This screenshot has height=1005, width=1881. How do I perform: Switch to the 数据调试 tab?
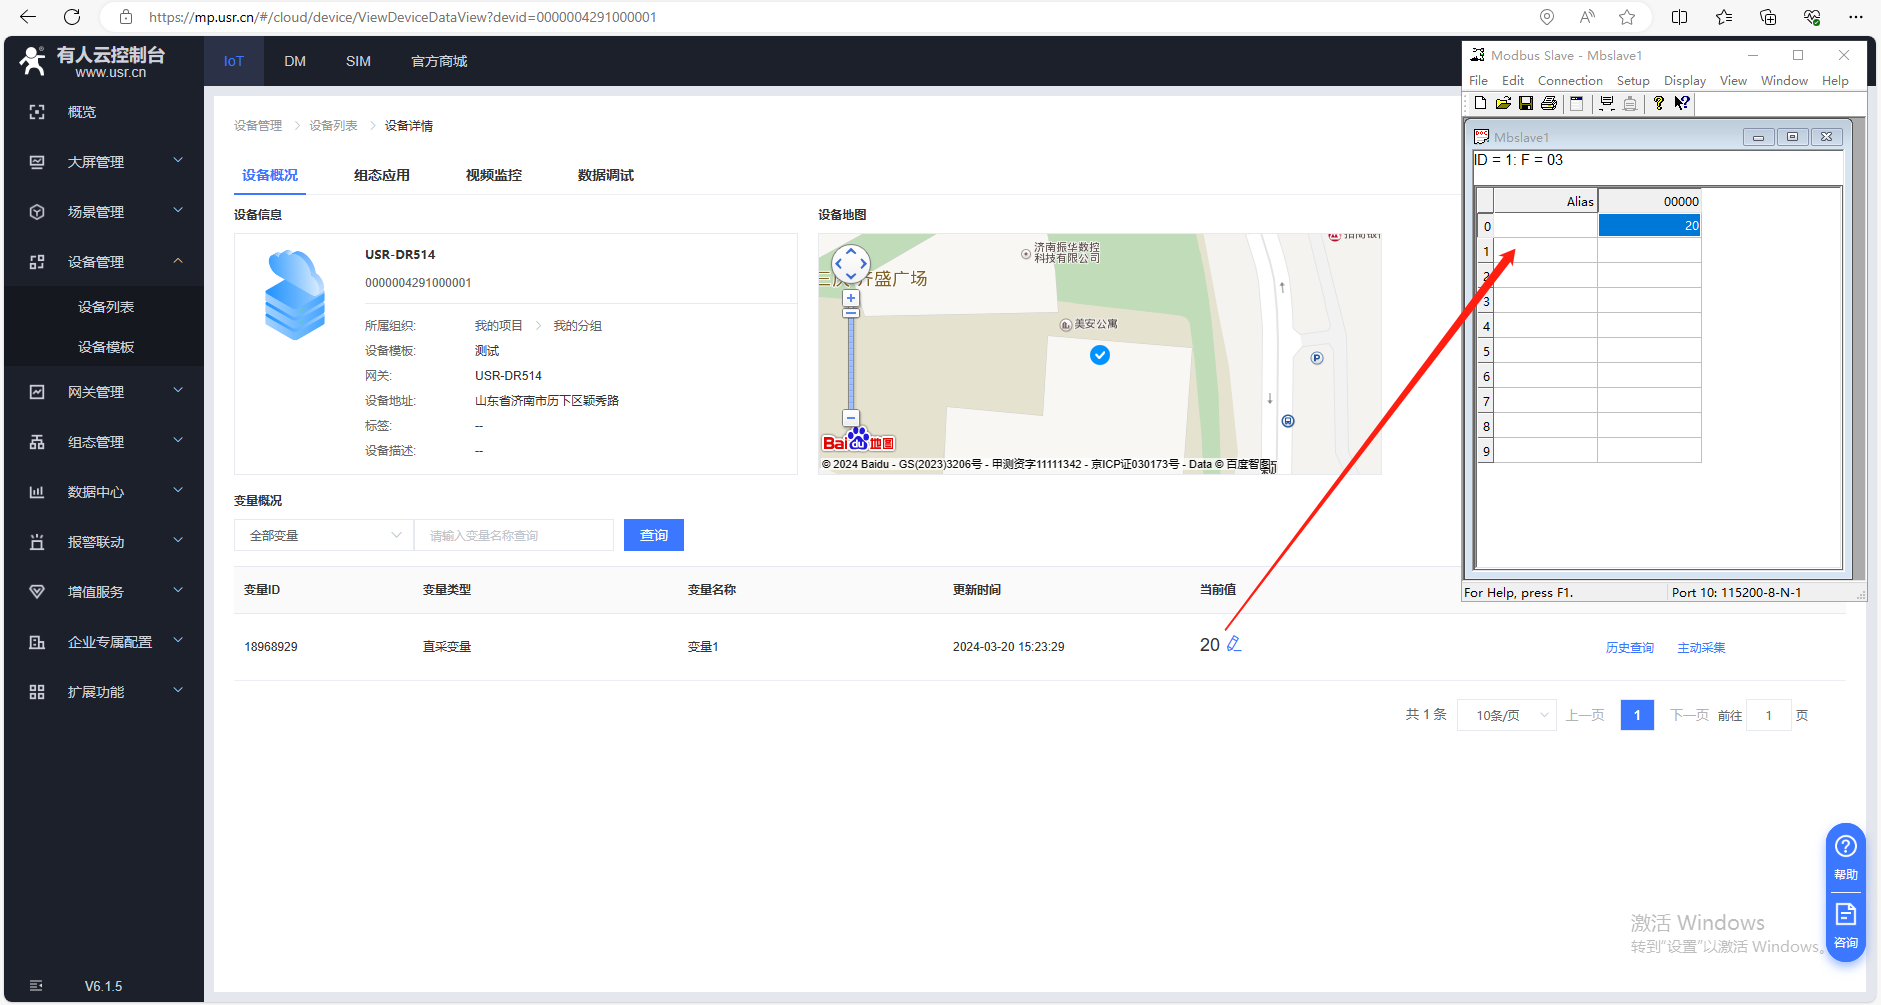click(605, 175)
